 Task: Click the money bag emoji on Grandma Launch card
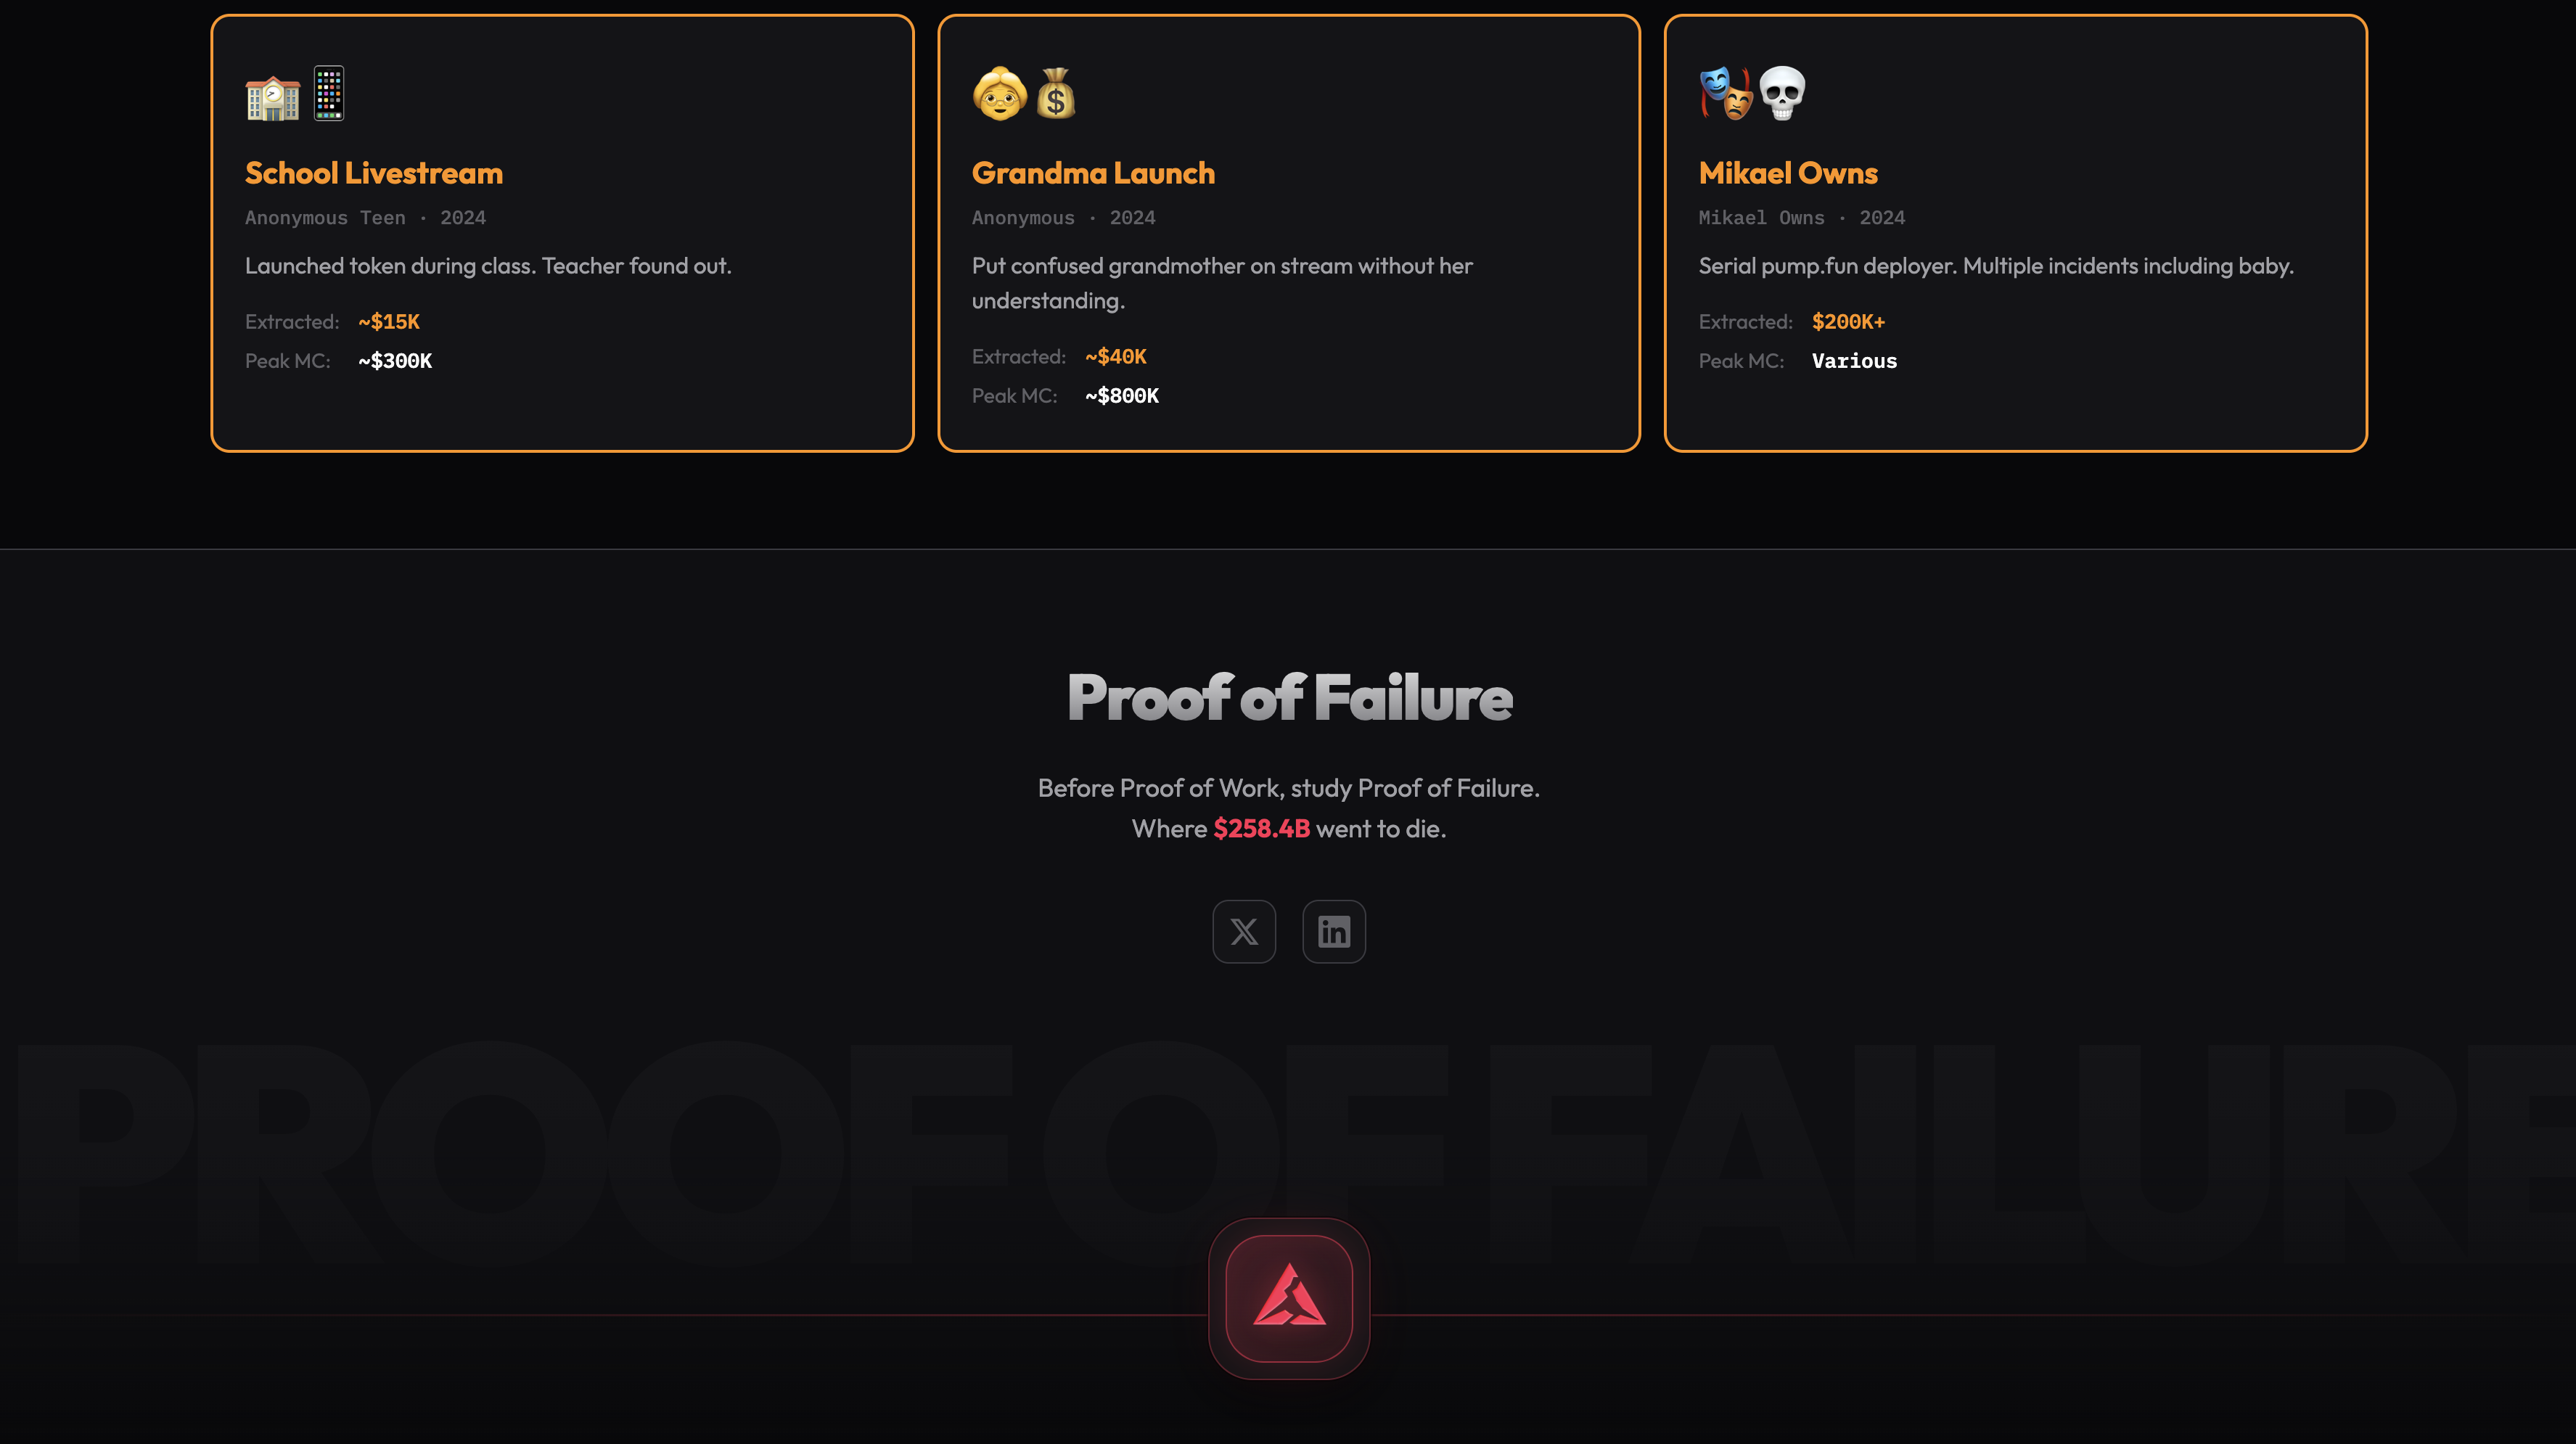tap(1054, 93)
